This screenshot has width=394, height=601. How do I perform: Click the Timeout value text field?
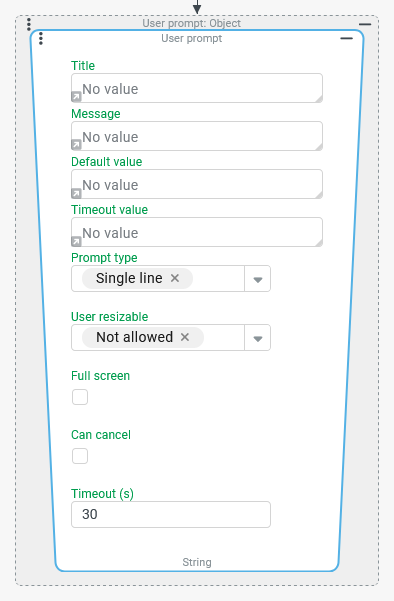point(197,232)
